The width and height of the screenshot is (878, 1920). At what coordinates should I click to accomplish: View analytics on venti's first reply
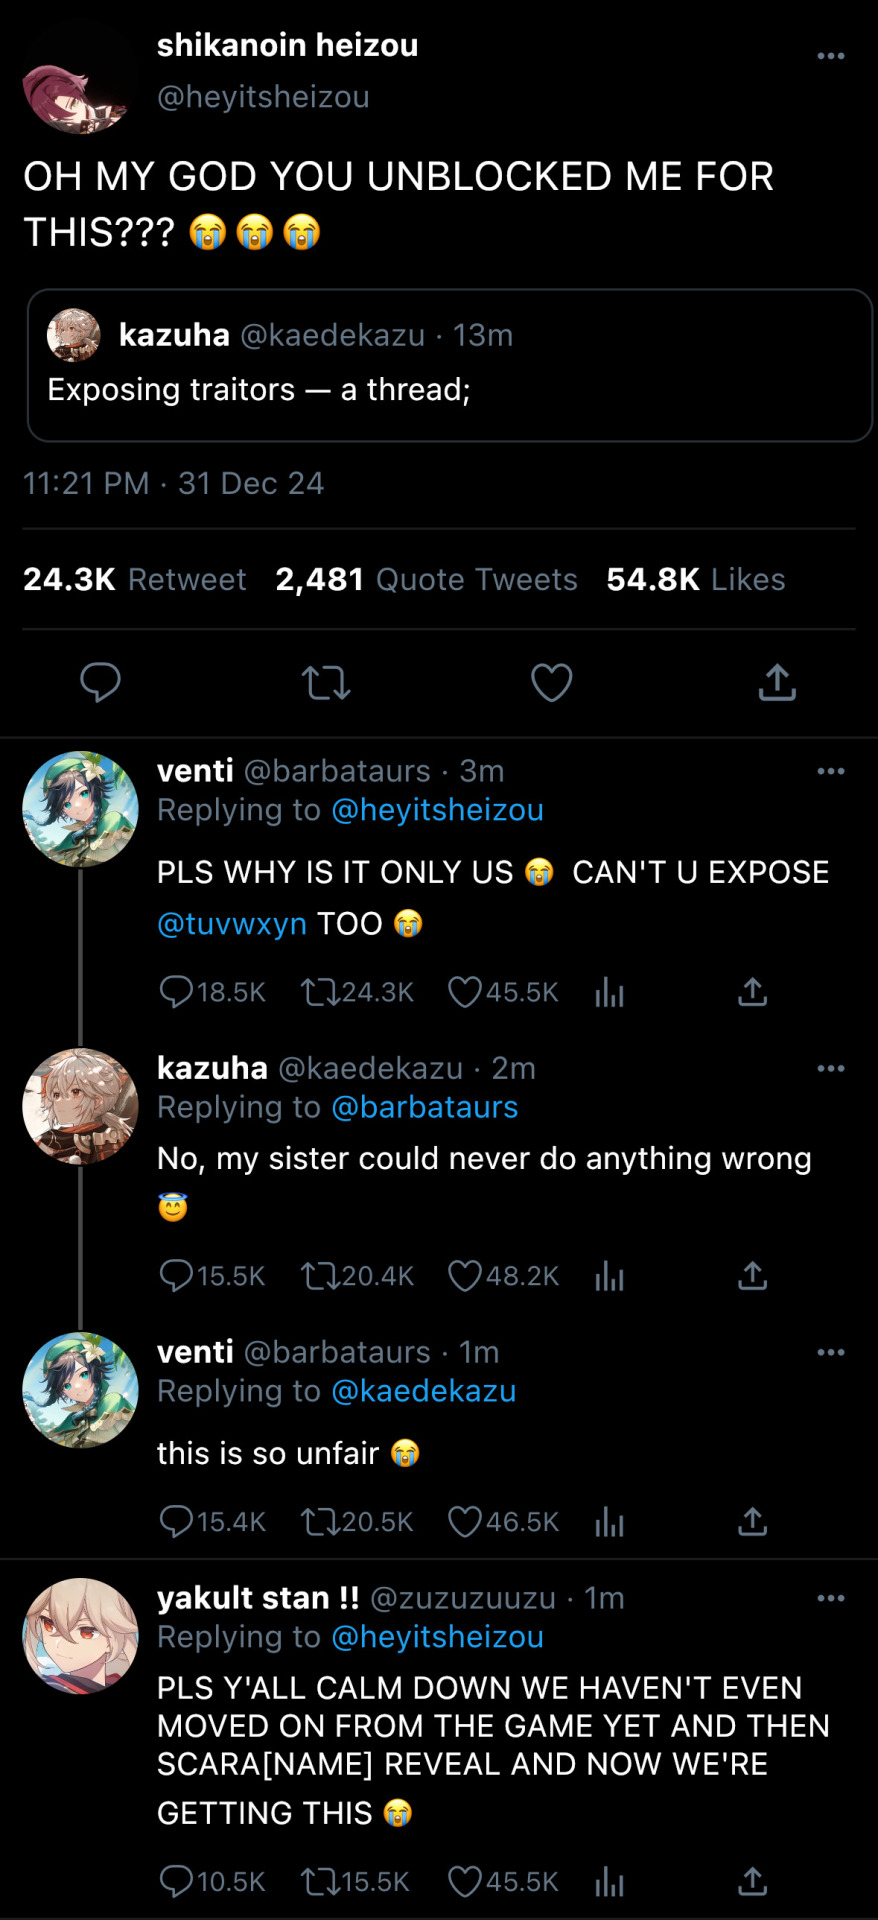[609, 992]
